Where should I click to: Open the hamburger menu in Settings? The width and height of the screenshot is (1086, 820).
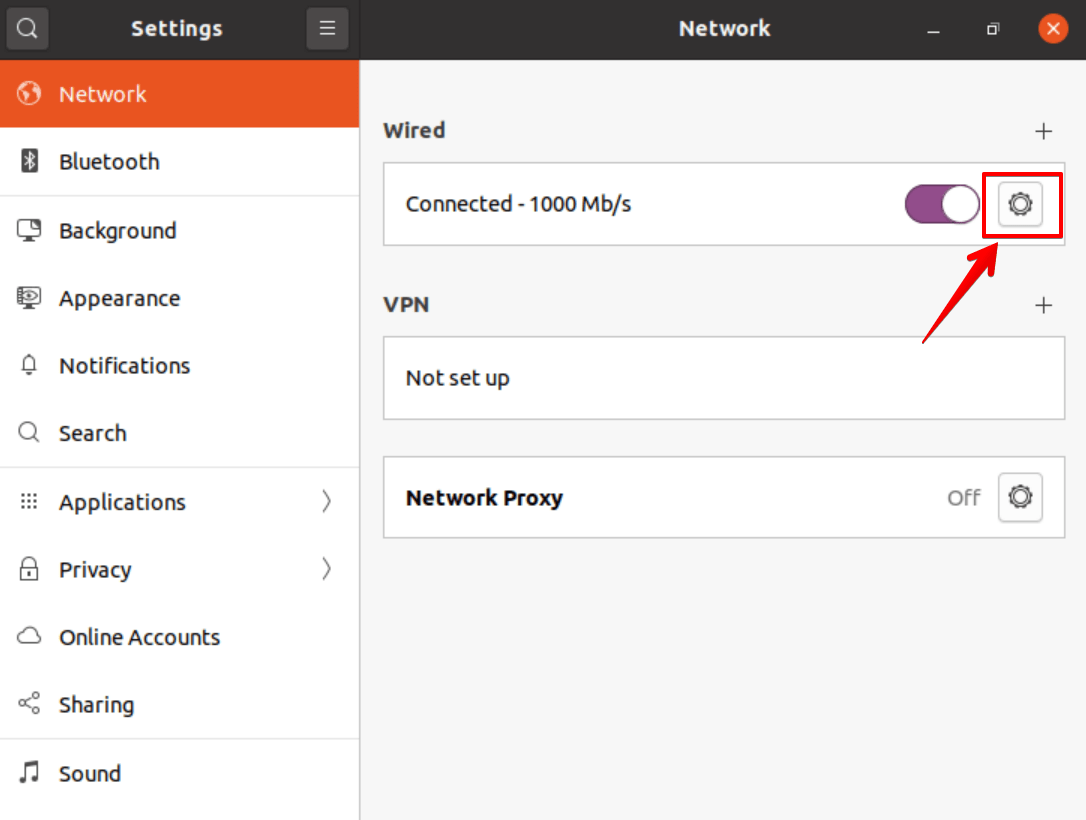pyautogui.click(x=327, y=28)
